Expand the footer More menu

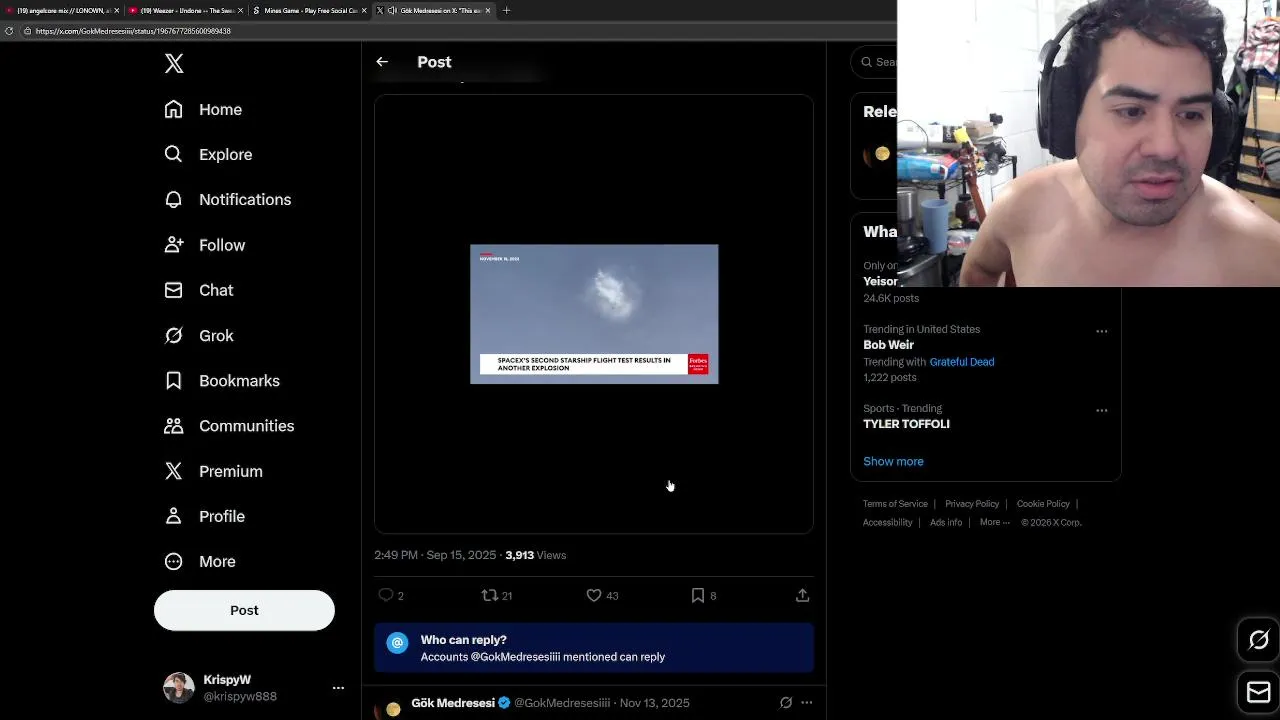(995, 523)
